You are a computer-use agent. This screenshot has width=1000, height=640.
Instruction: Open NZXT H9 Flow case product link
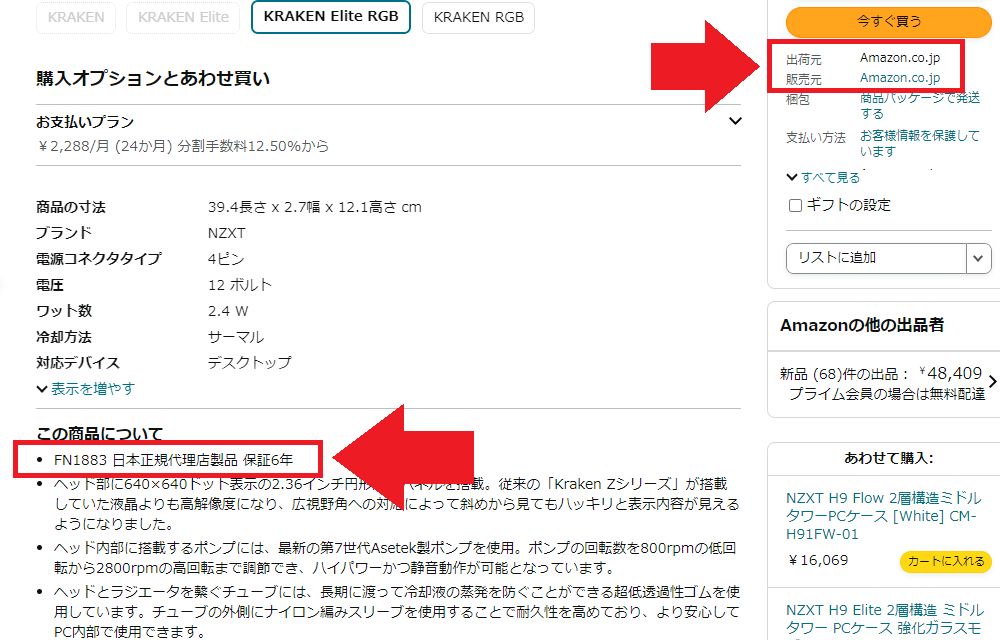tap(883, 516)
